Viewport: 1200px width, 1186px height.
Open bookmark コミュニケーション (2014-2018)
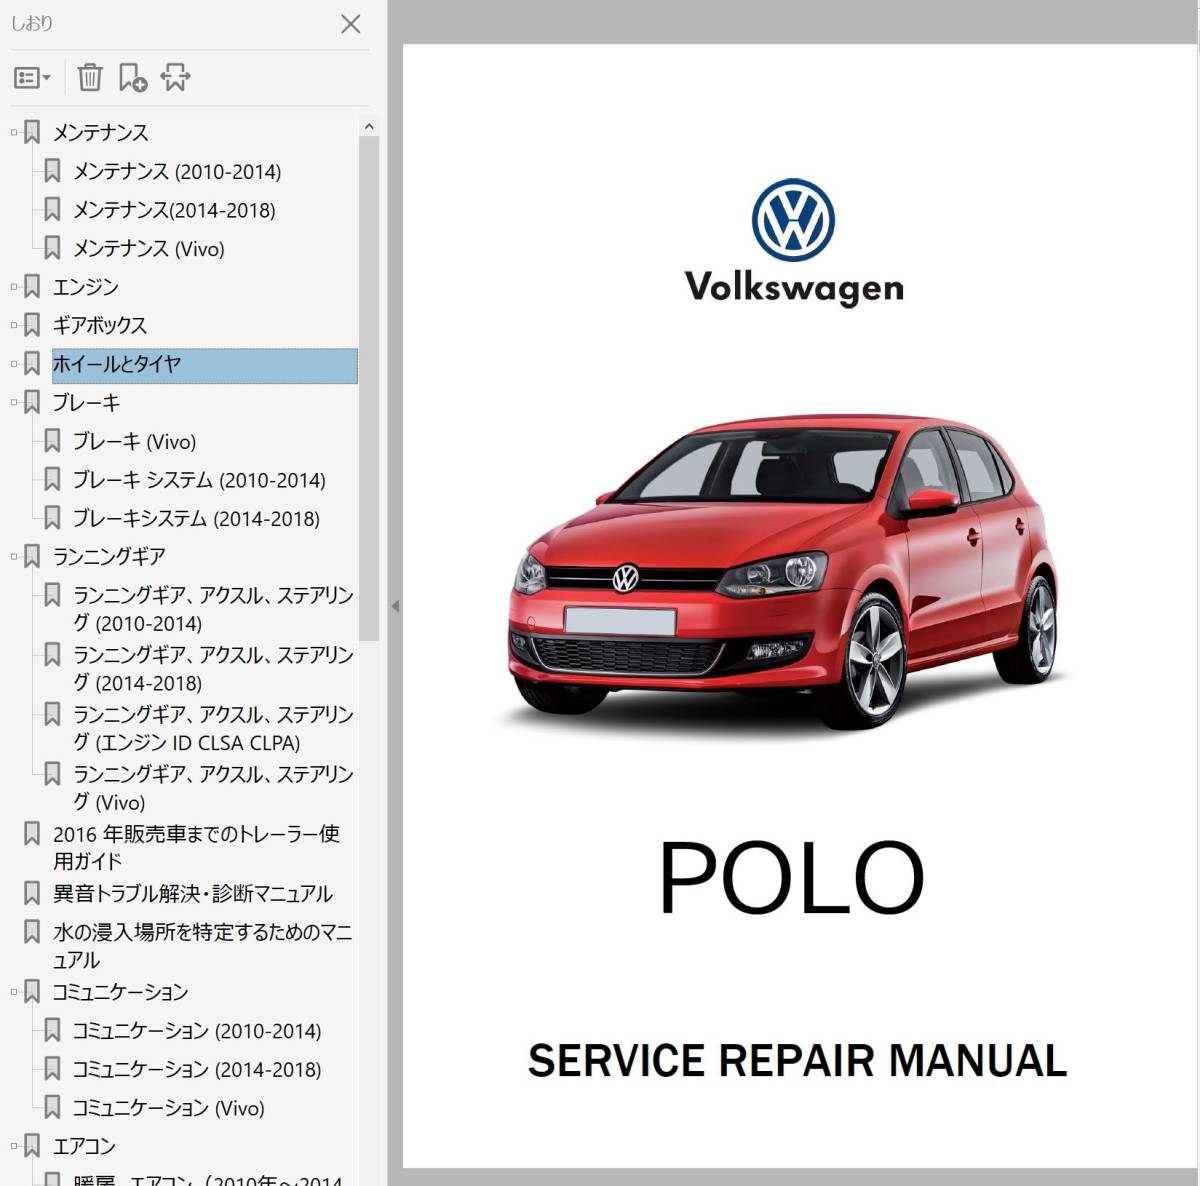197,1070
